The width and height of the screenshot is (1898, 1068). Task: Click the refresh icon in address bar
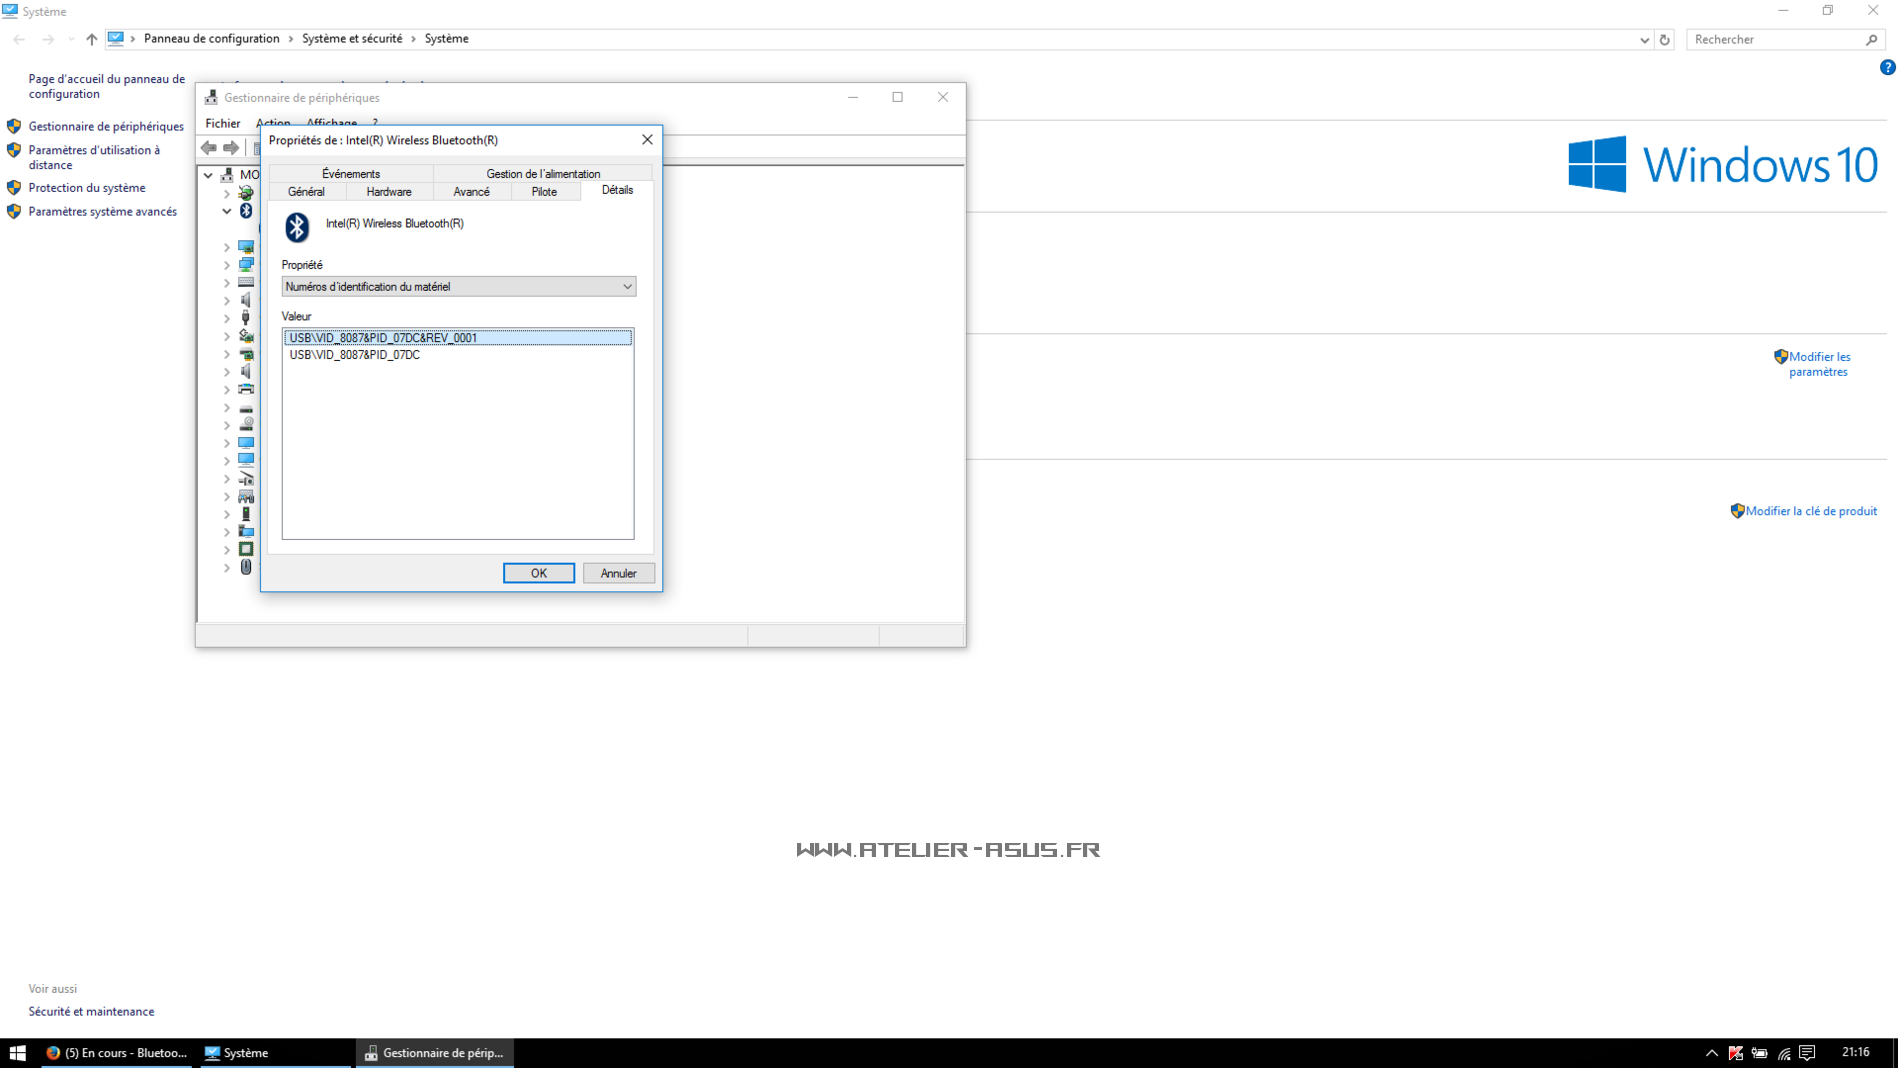1665,40
